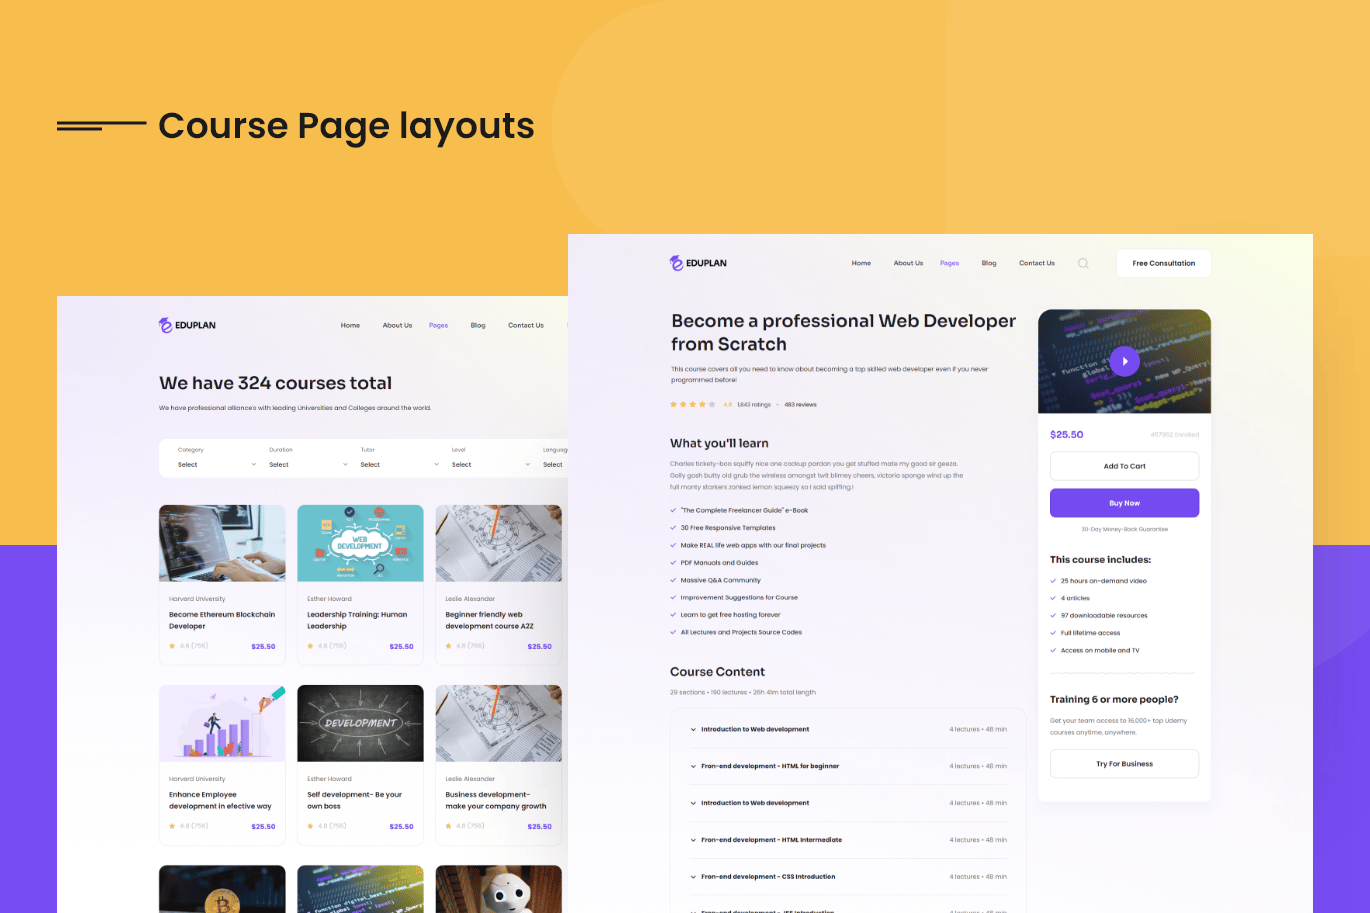Expand second Introduction to Web development section
Viewport: 1370px width, 913px height.
(x=848, y=803)
